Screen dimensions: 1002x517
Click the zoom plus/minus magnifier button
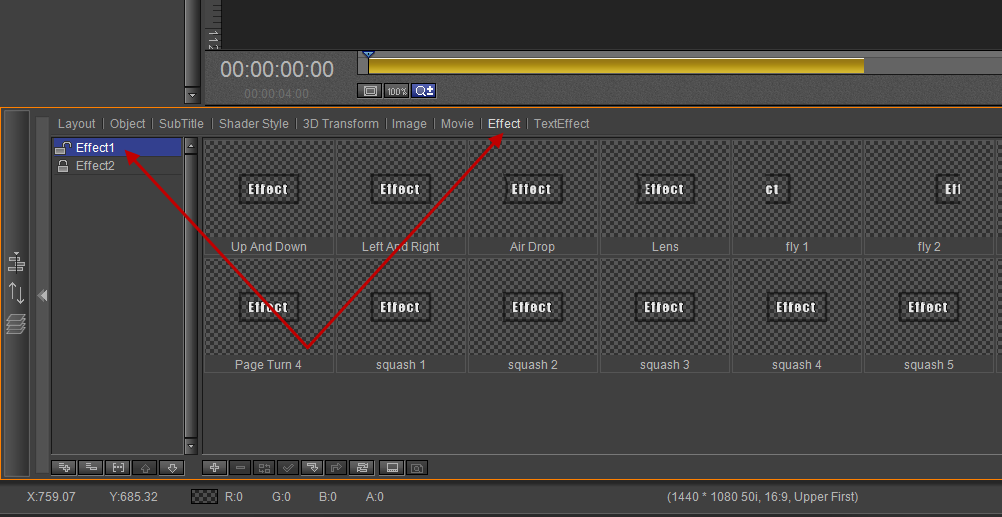click(424, 91)
